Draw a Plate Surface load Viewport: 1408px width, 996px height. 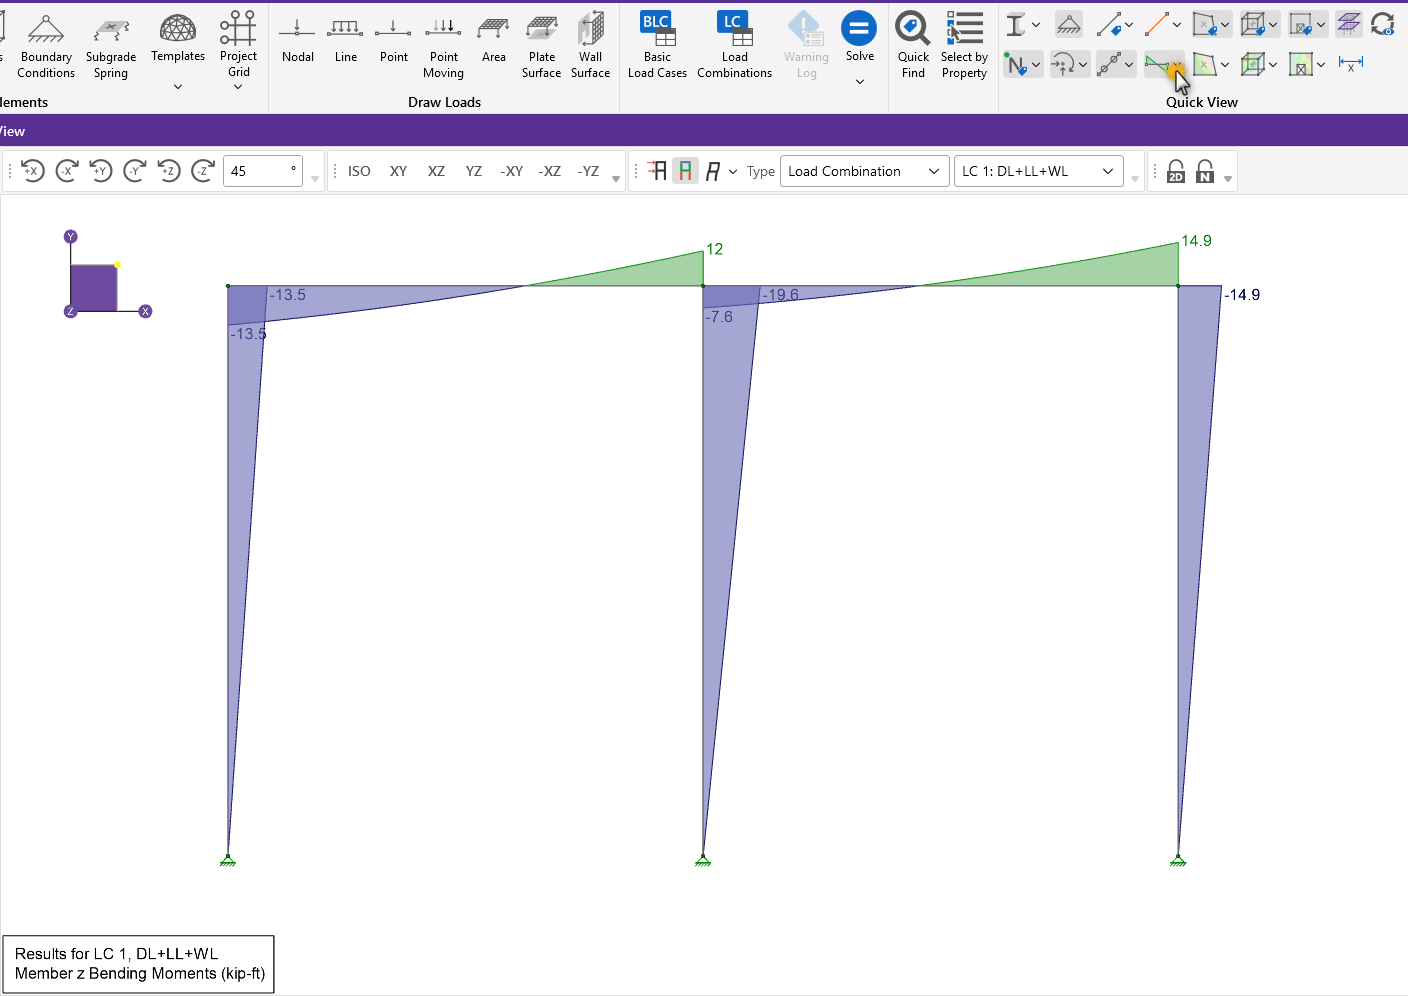pos(541,46)
